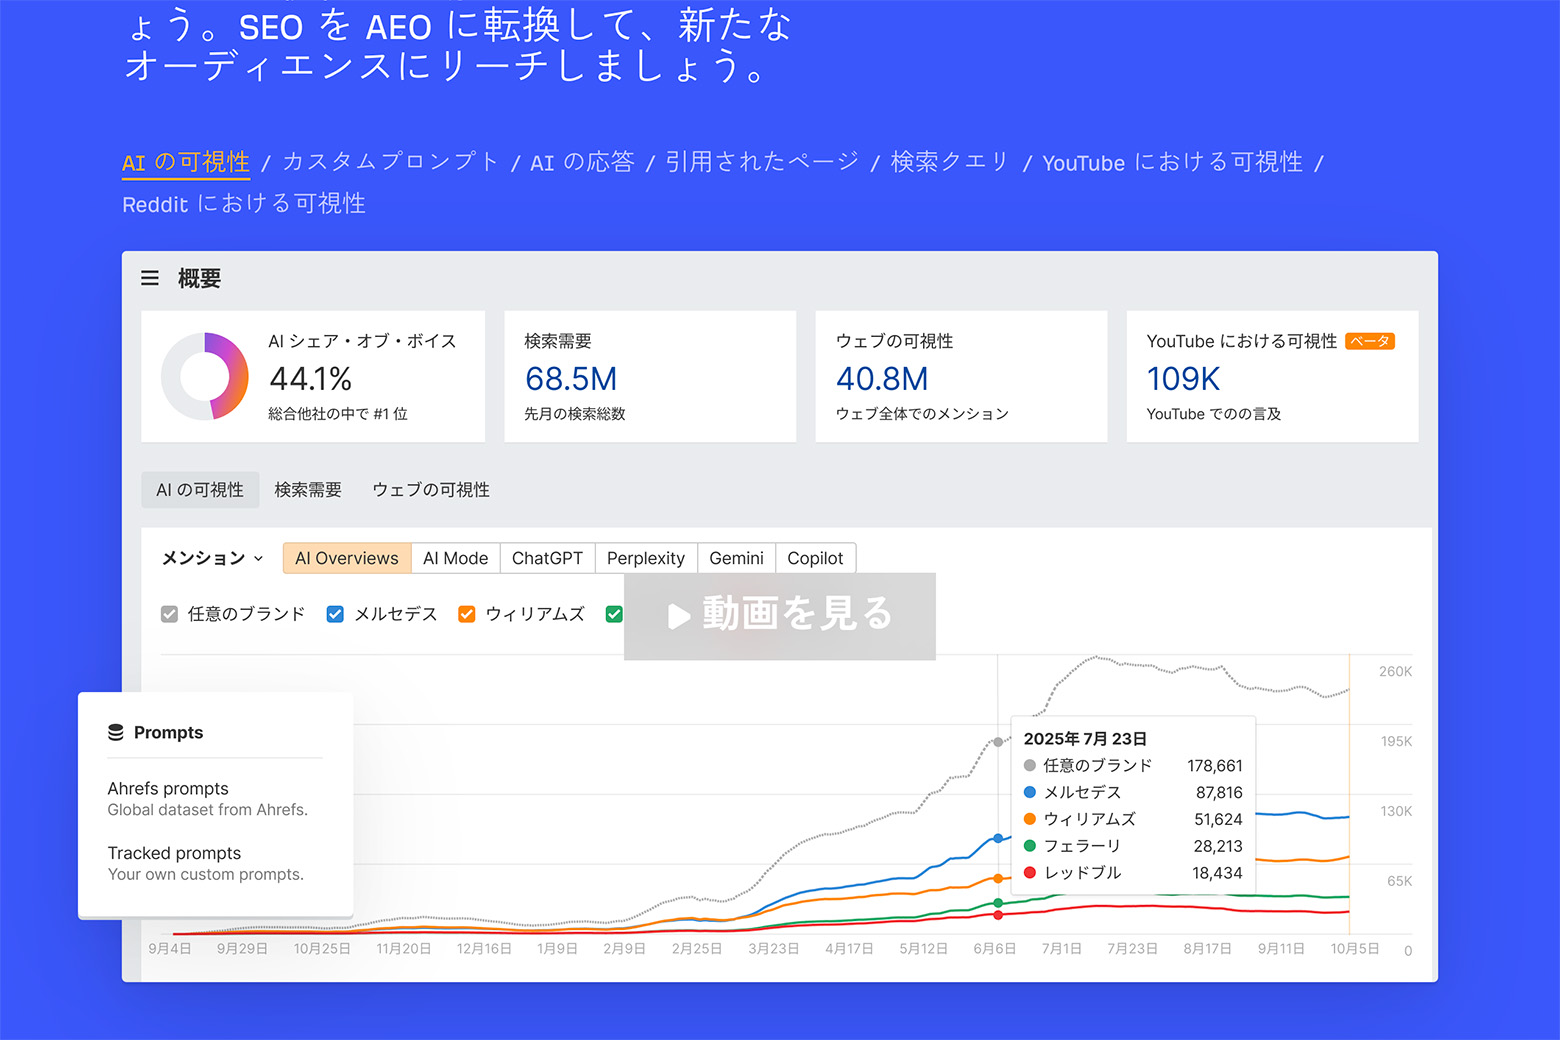Click the grey 任意のブランド legend dot in tooltip
Viewport: 1560px width, 1040px height.
1030,766
